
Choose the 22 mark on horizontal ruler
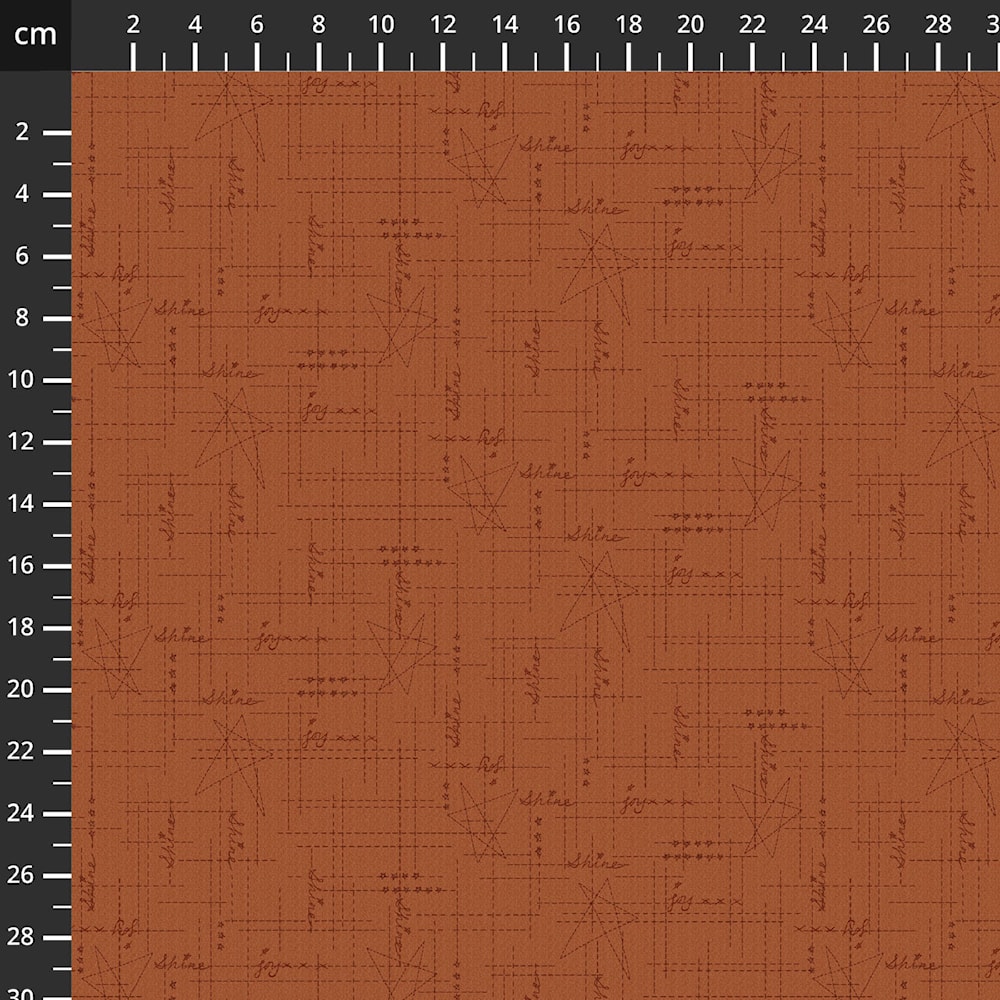click(x=753, y=26)
